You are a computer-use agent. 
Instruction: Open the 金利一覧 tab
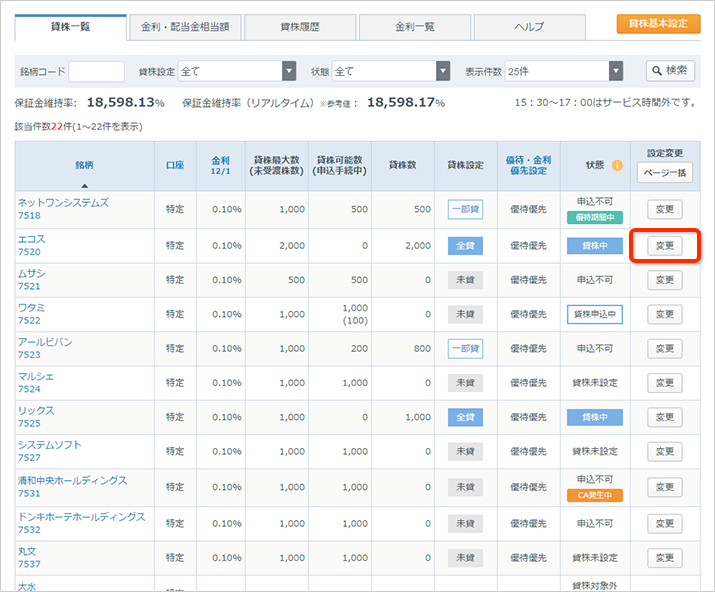coord(414,26)
